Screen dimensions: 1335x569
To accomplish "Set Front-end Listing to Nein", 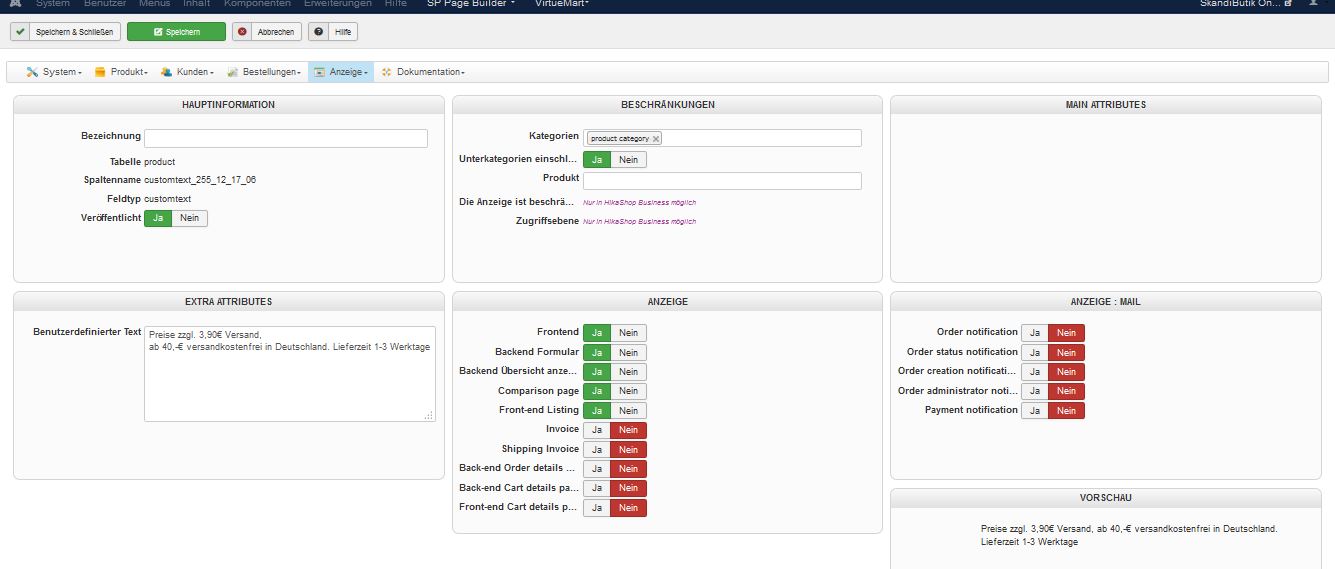I will pos(629,410).
